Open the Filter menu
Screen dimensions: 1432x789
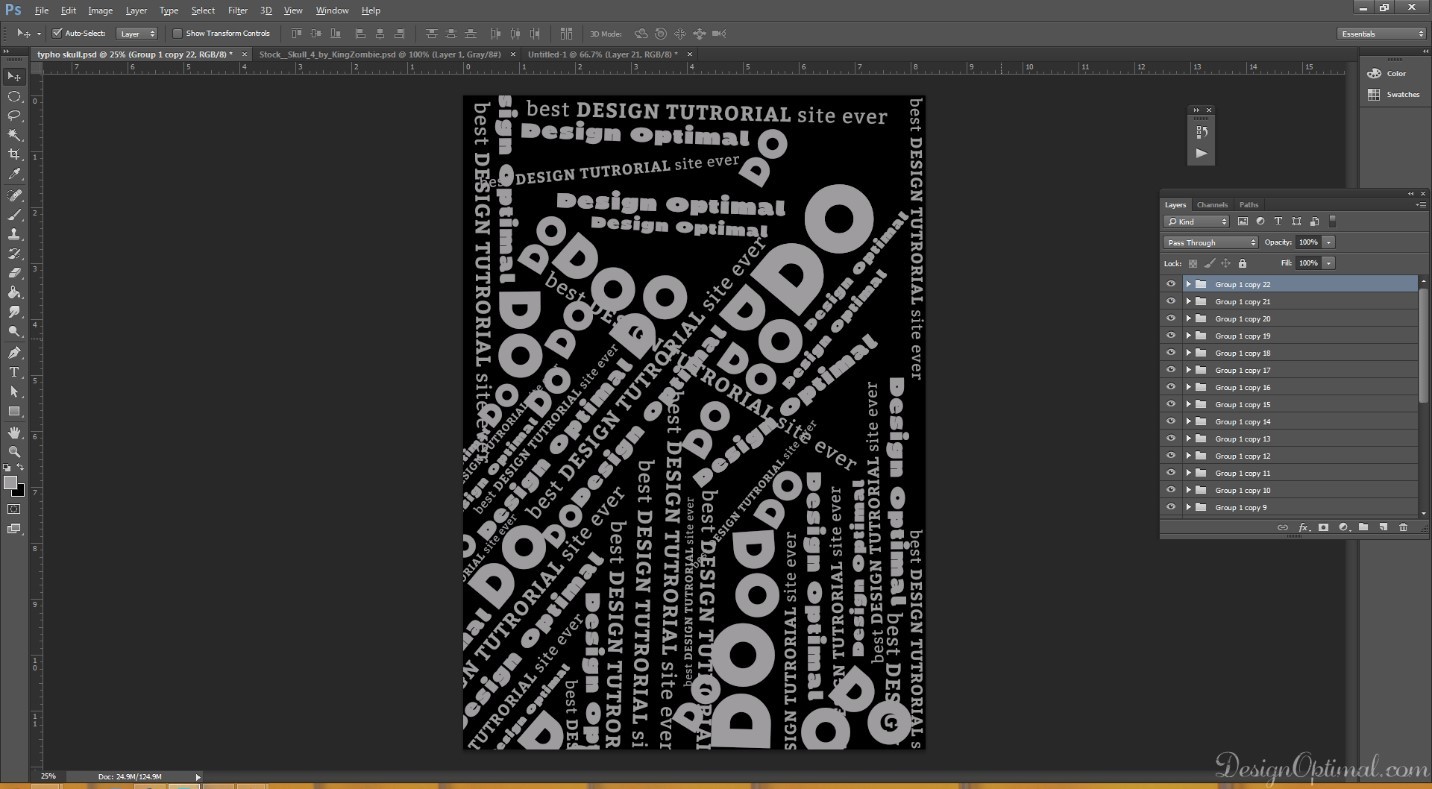click(238, 10)
